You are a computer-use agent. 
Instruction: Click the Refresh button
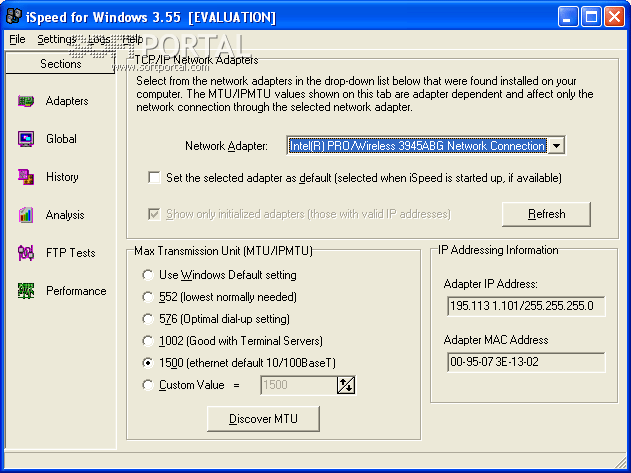click(x=546, y=214)
